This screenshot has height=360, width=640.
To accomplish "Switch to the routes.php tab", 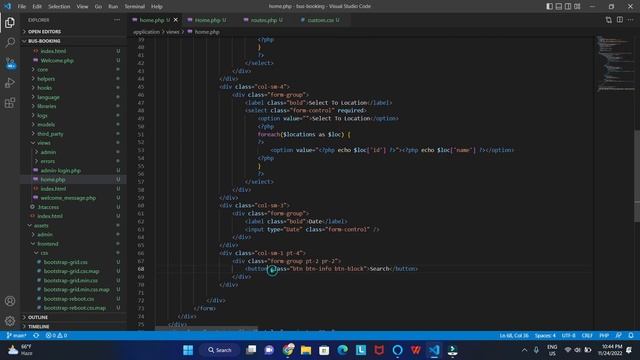I will [x=263, y=20].
